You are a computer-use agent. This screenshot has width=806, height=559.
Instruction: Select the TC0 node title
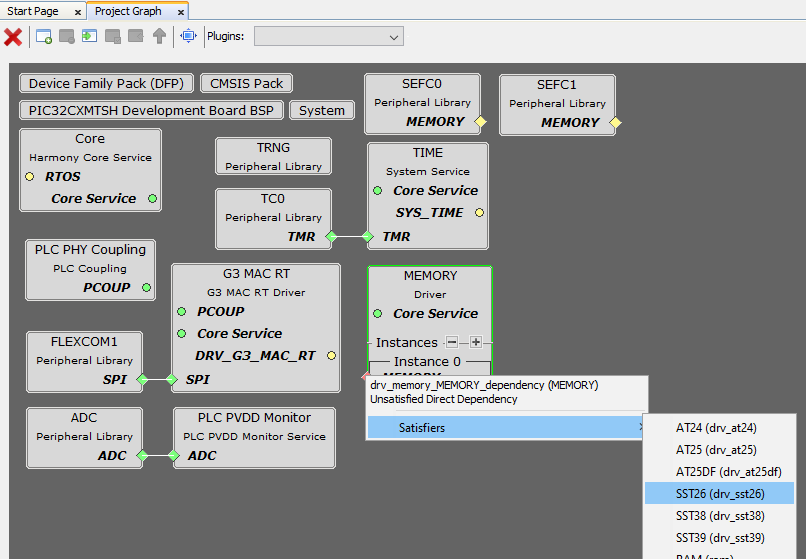pos(272,199)
